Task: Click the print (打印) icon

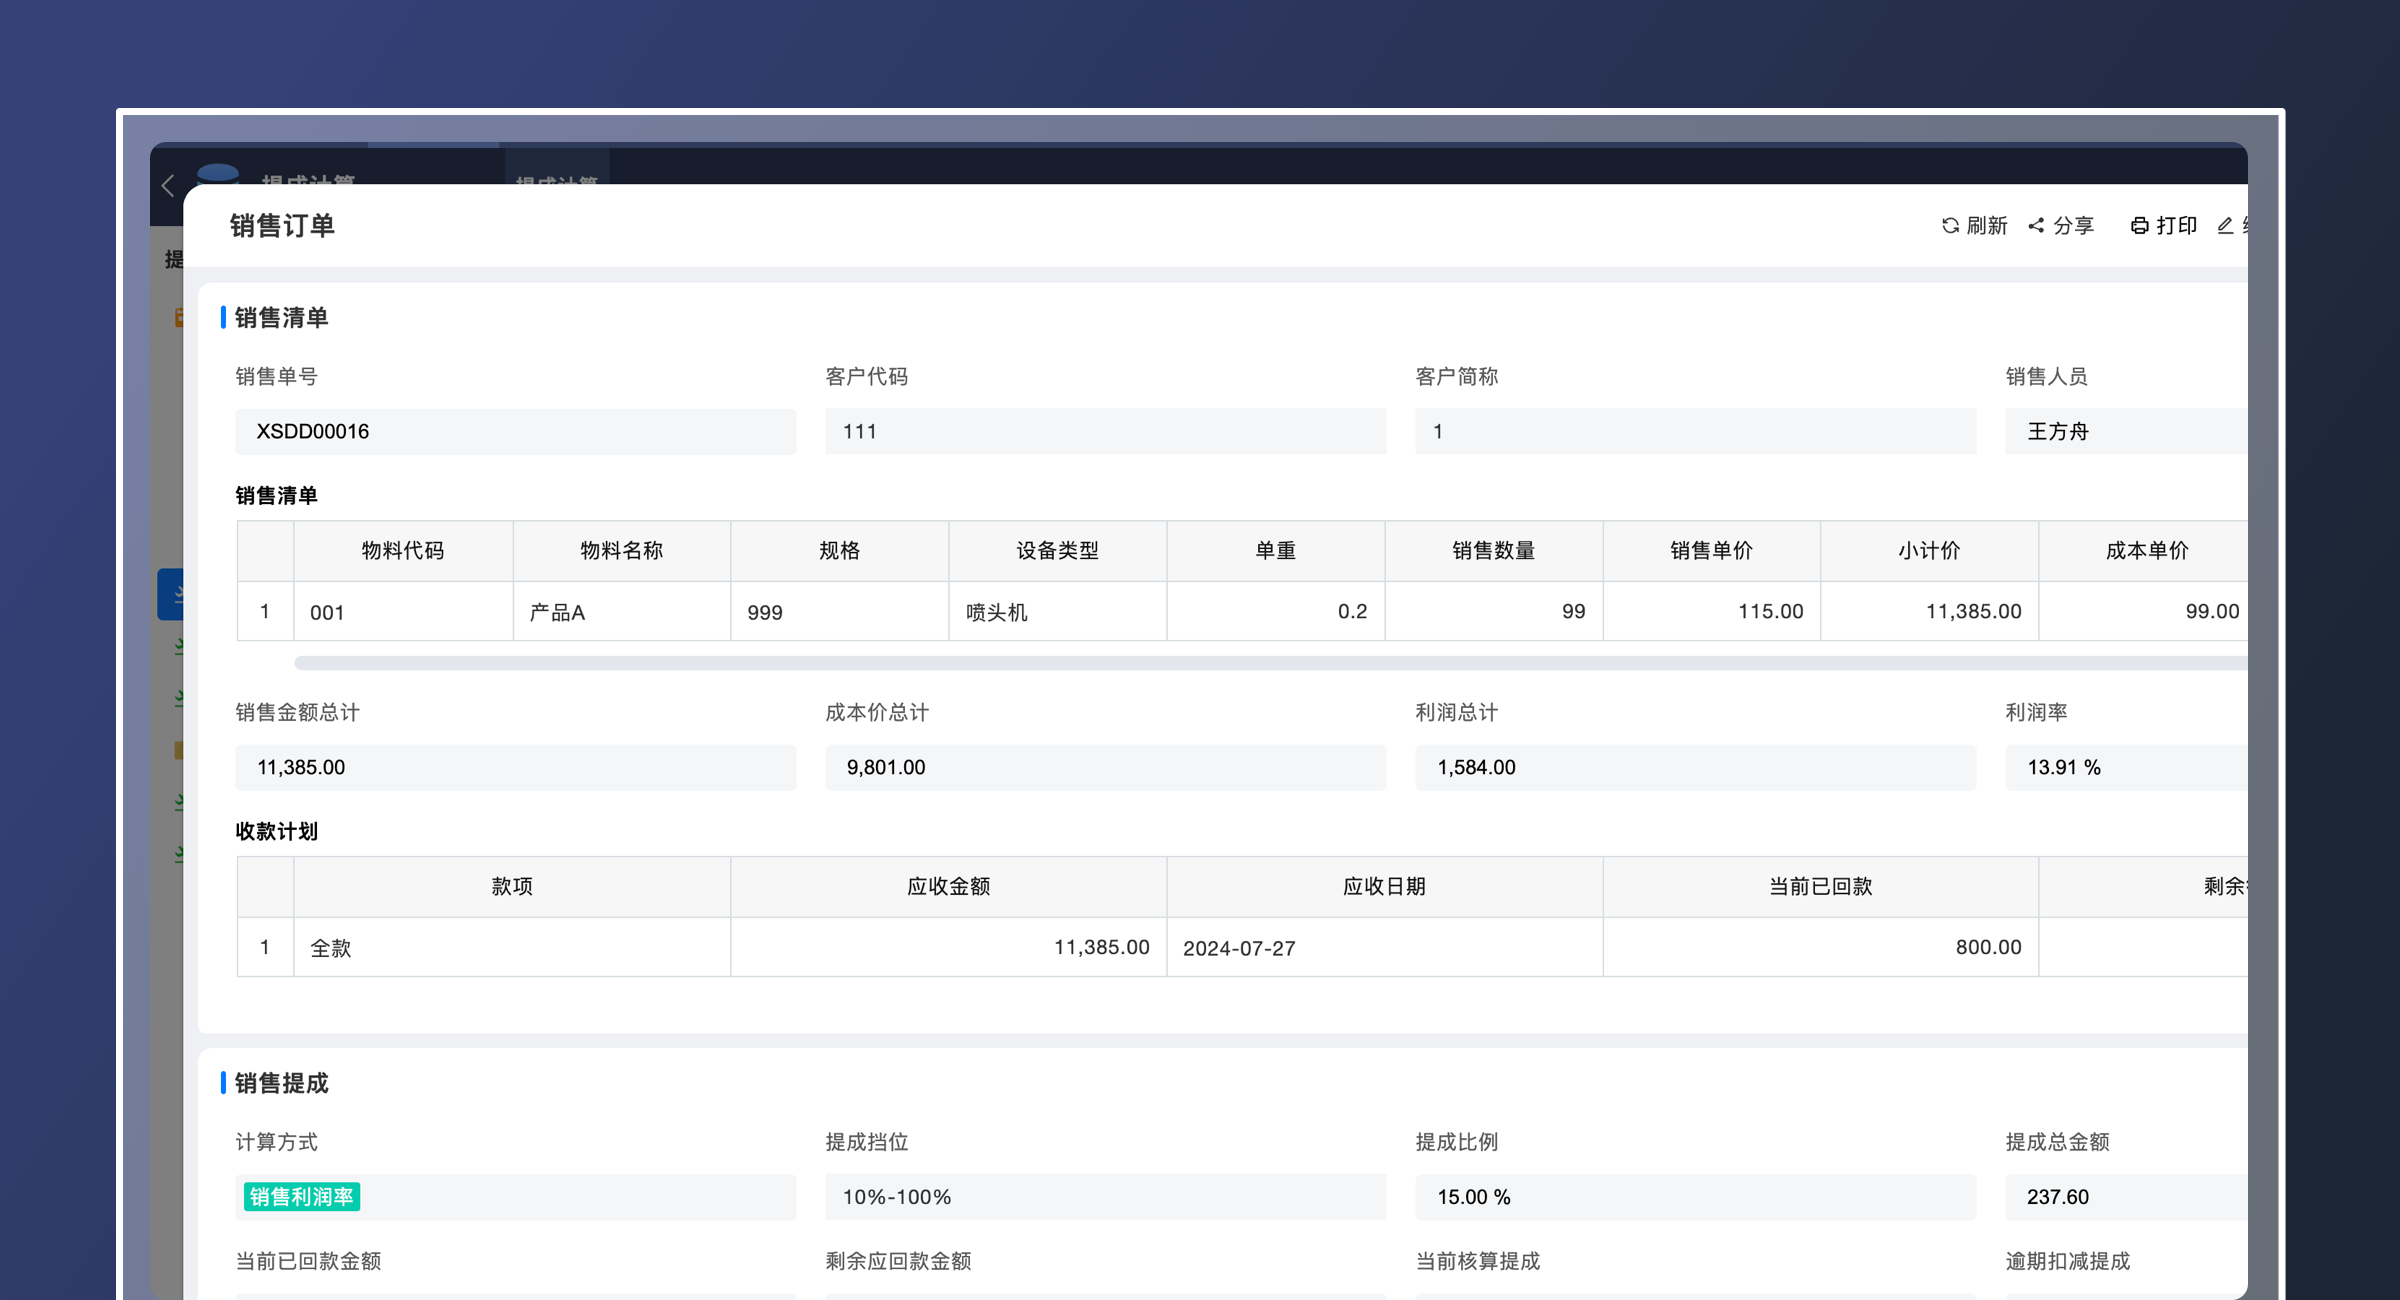Action: tap(2140, 225)
